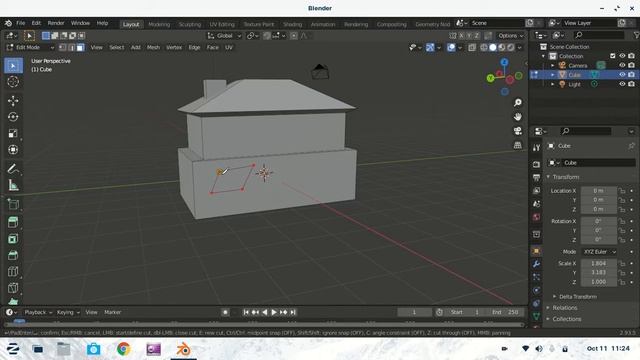This screenshot has height=360, width=640.
Task: Select the Bevel tool
Action: tap(13, 255)
